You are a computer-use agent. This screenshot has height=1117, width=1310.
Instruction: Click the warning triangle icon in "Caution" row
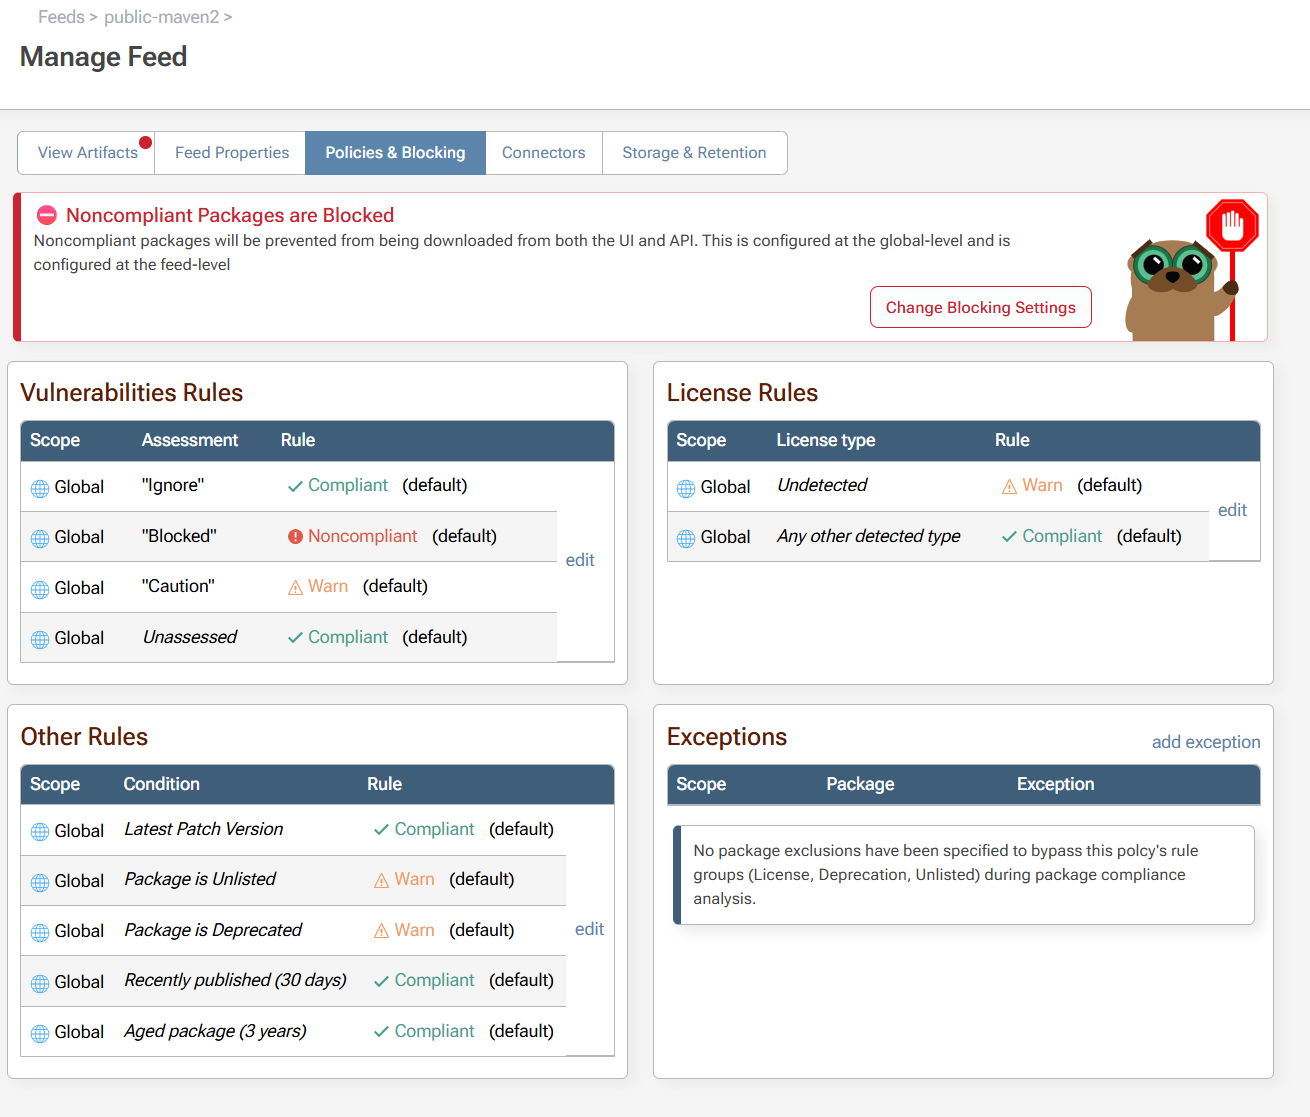(x=295, y=588)
